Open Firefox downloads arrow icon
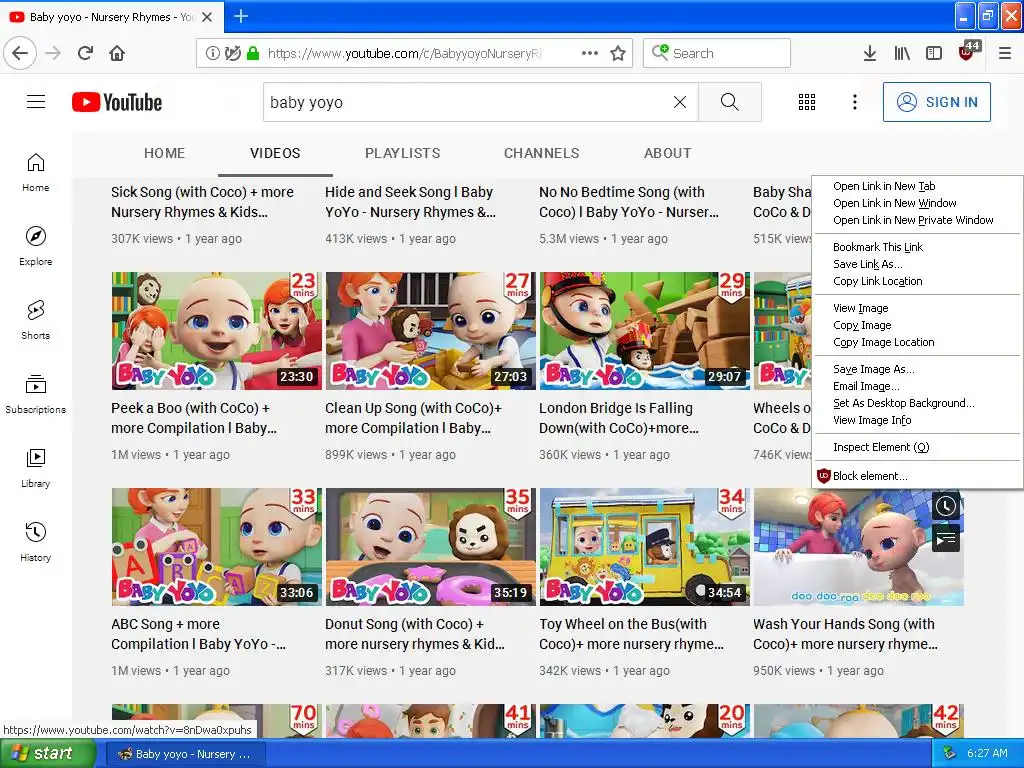1024x768 pixels. click(869, 53)
